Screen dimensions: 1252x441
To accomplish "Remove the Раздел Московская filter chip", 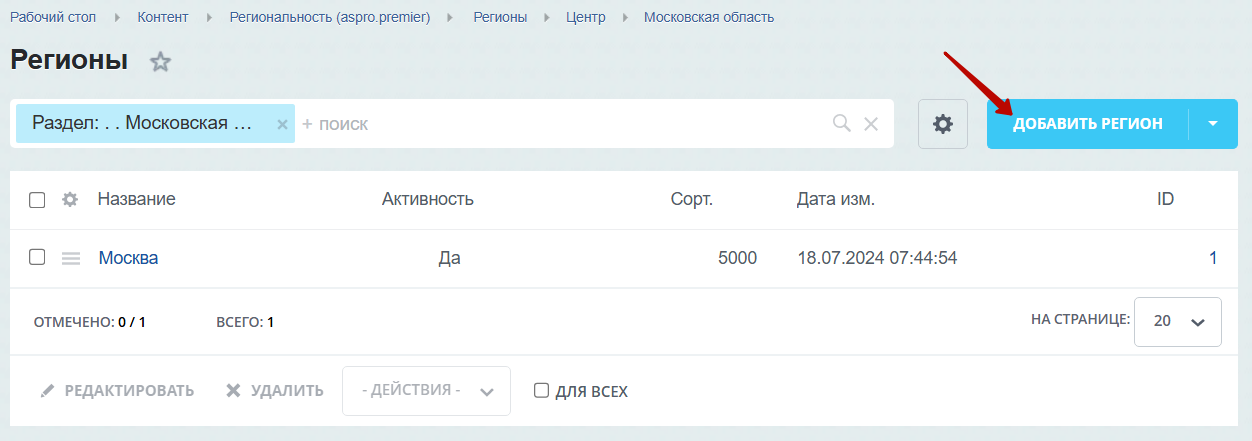I will pos(282,124).
